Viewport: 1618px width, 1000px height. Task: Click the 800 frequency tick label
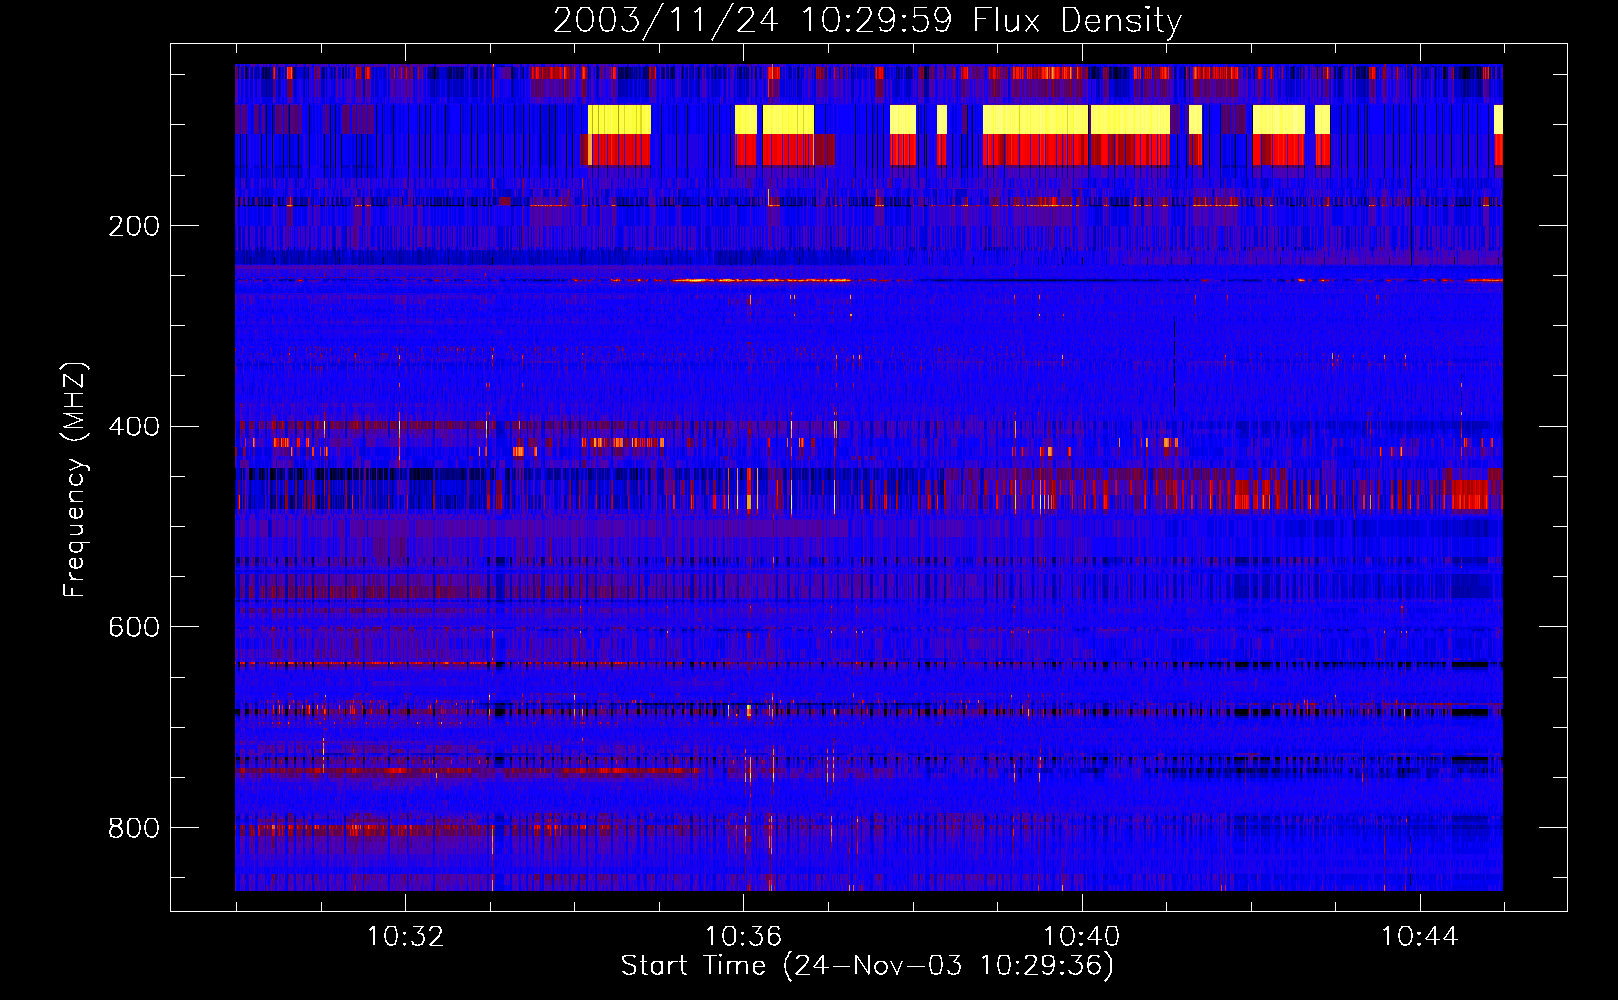134,828
